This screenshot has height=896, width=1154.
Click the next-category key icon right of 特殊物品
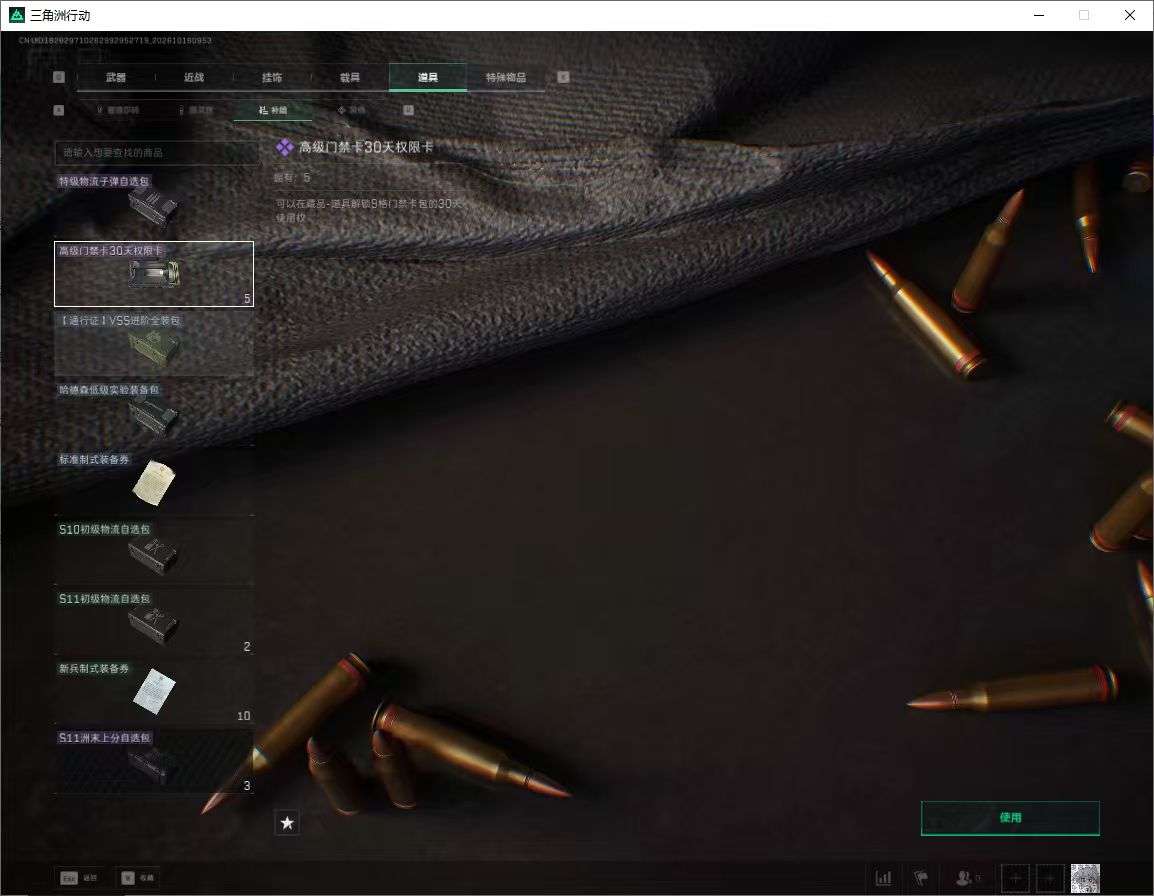tap(563, 77)
